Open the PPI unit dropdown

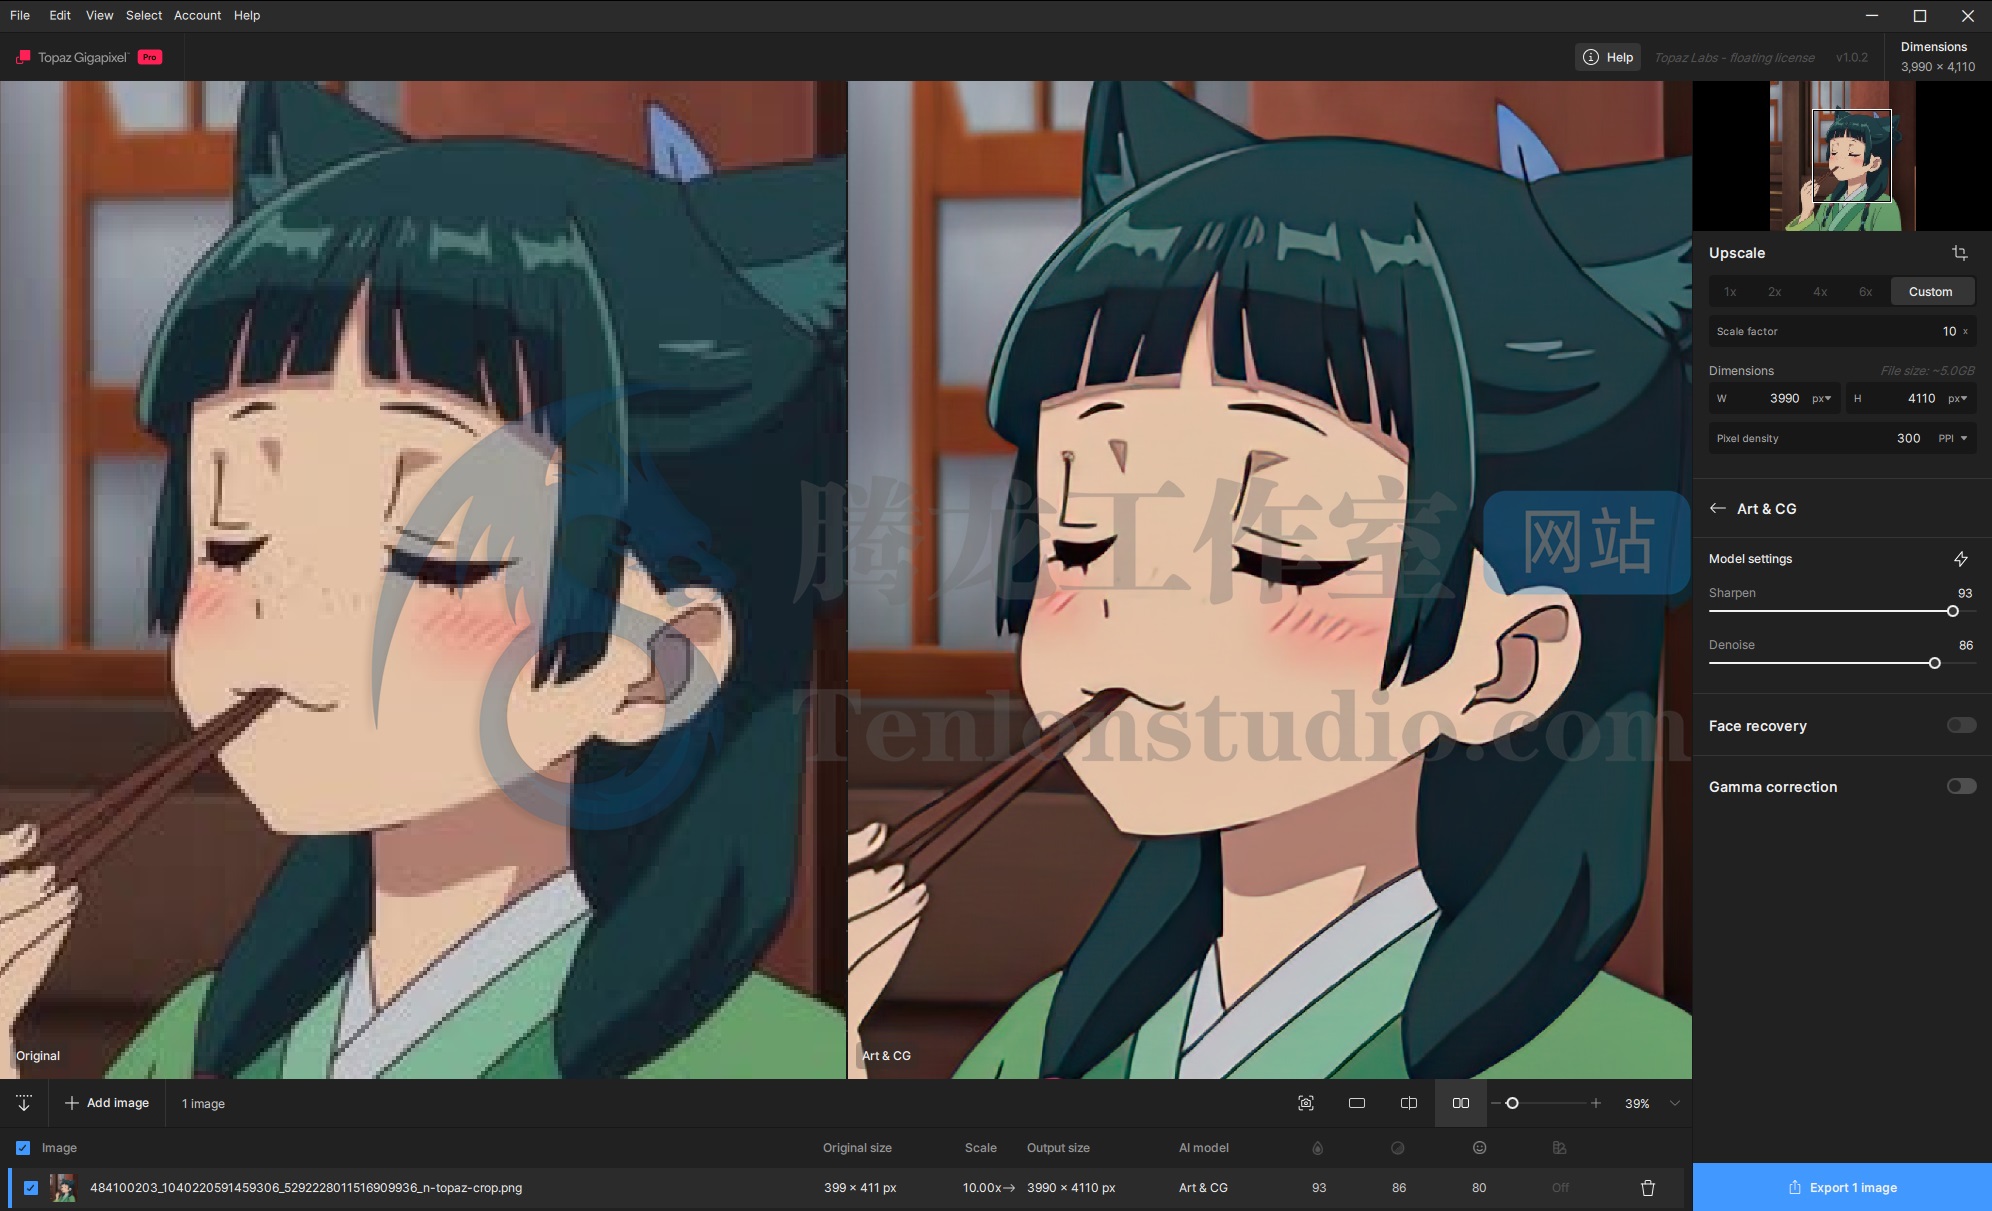click(x=1953, y=438)
